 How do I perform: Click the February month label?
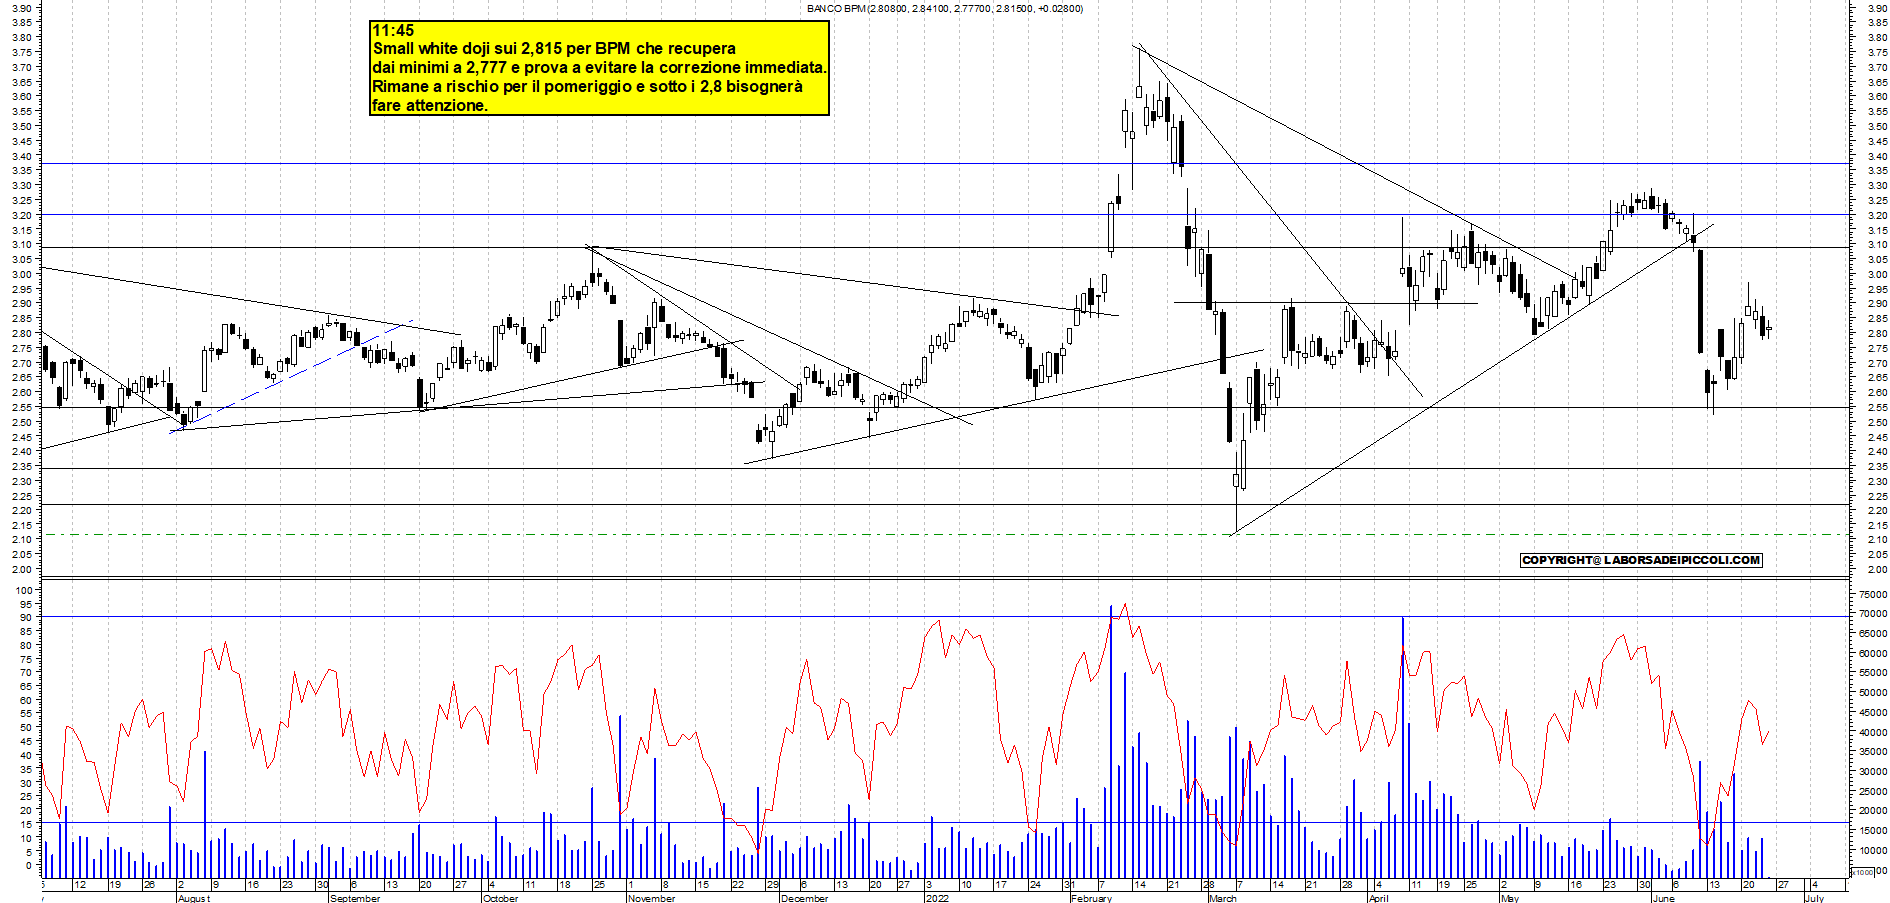1091,898
